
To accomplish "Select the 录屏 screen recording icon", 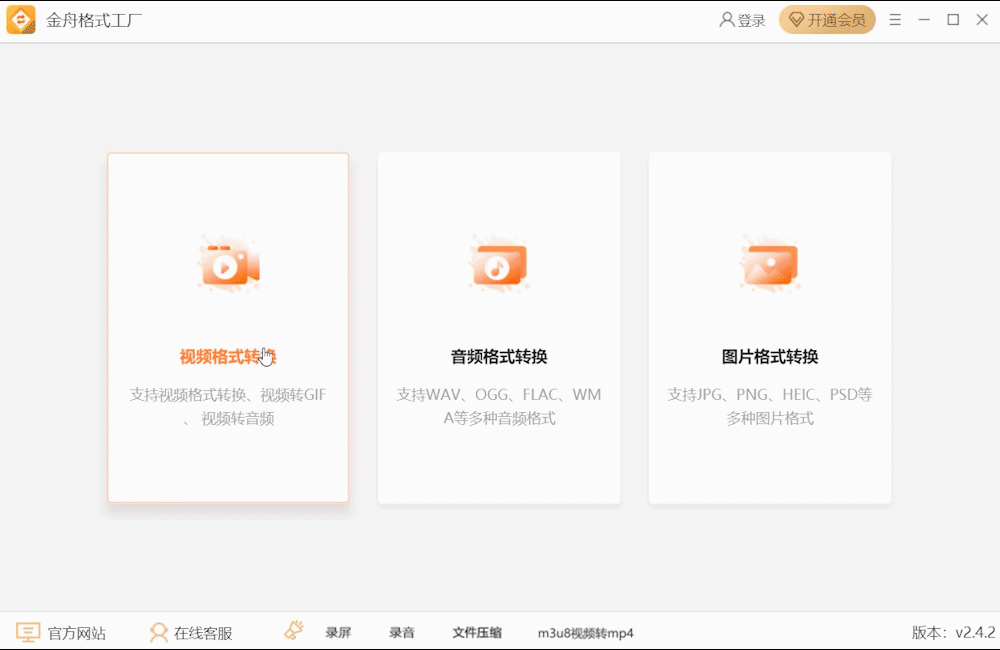I will click(x=293, y=630).
